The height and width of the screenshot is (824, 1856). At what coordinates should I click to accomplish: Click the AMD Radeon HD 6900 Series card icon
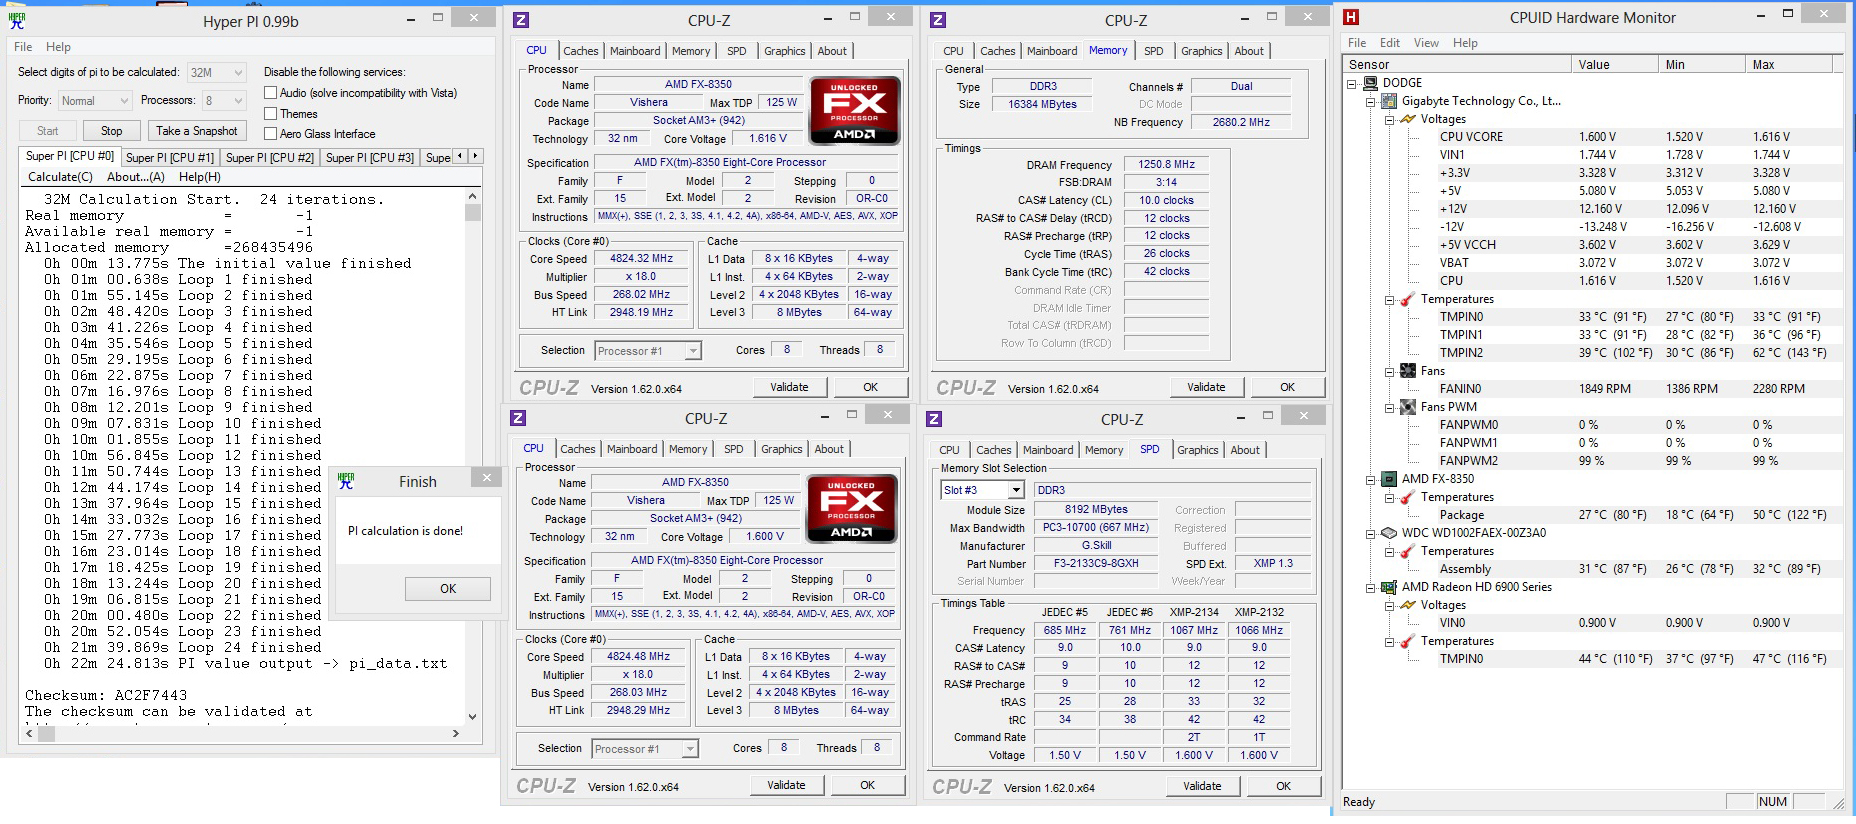pos(1389,587)
